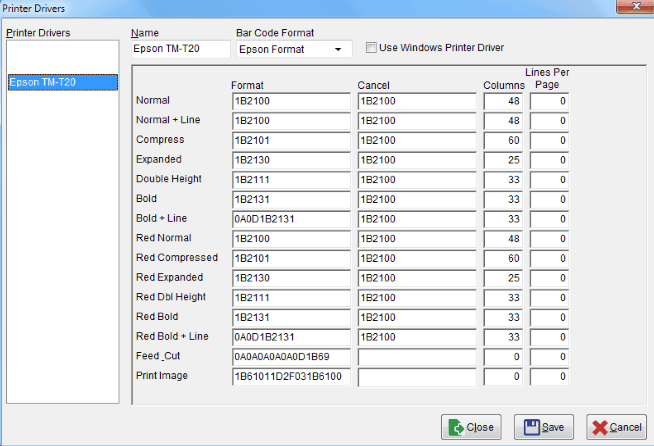
Task: Click the Close button at the bottom
Action: [470, 427]
